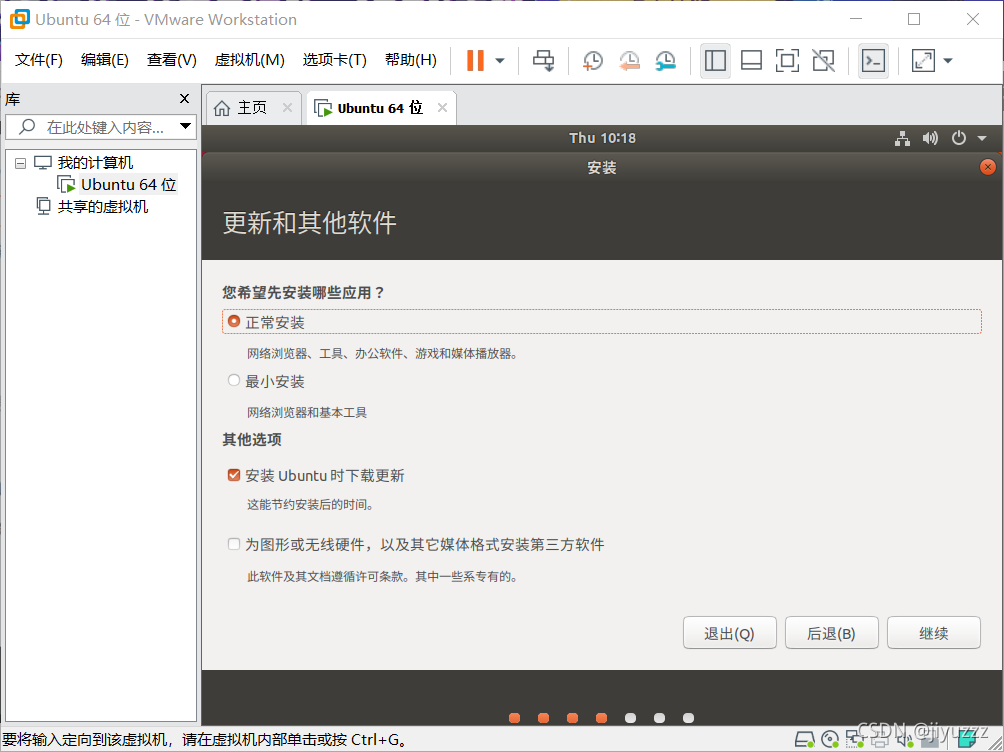Collapse the 我的计算机 tree node
Image resolution: width=1004 pixels, height=752 pixels.
coord(20,162)
